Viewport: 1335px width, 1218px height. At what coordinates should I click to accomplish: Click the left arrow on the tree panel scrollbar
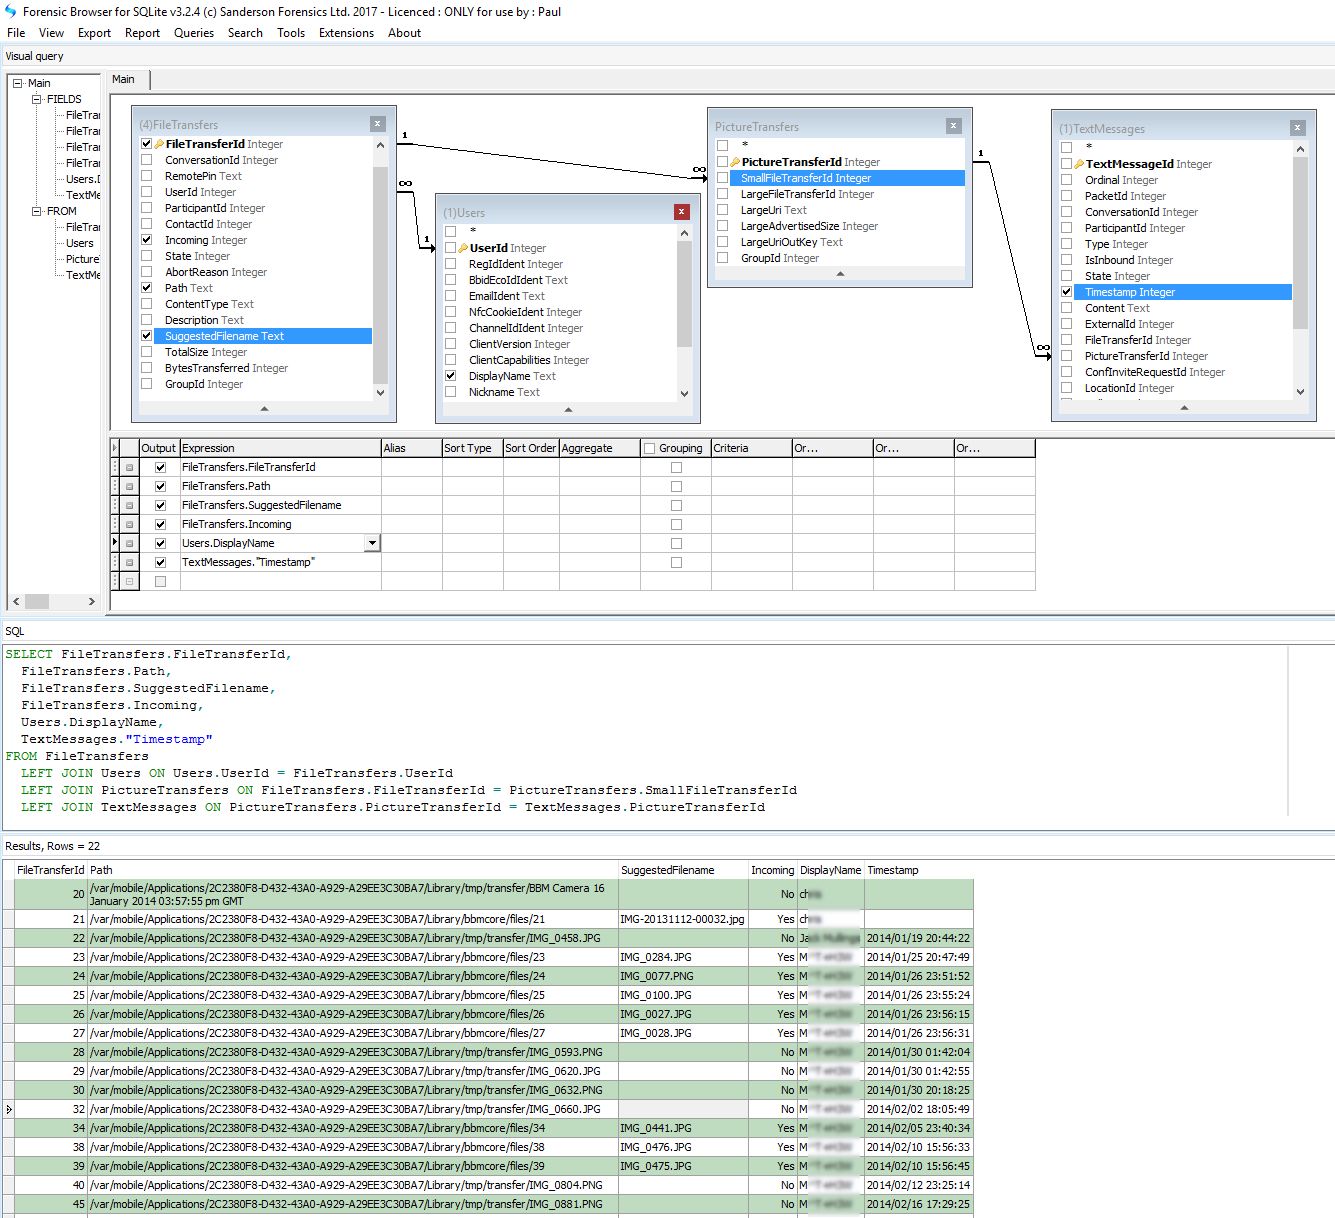click(x=16, y=602)
